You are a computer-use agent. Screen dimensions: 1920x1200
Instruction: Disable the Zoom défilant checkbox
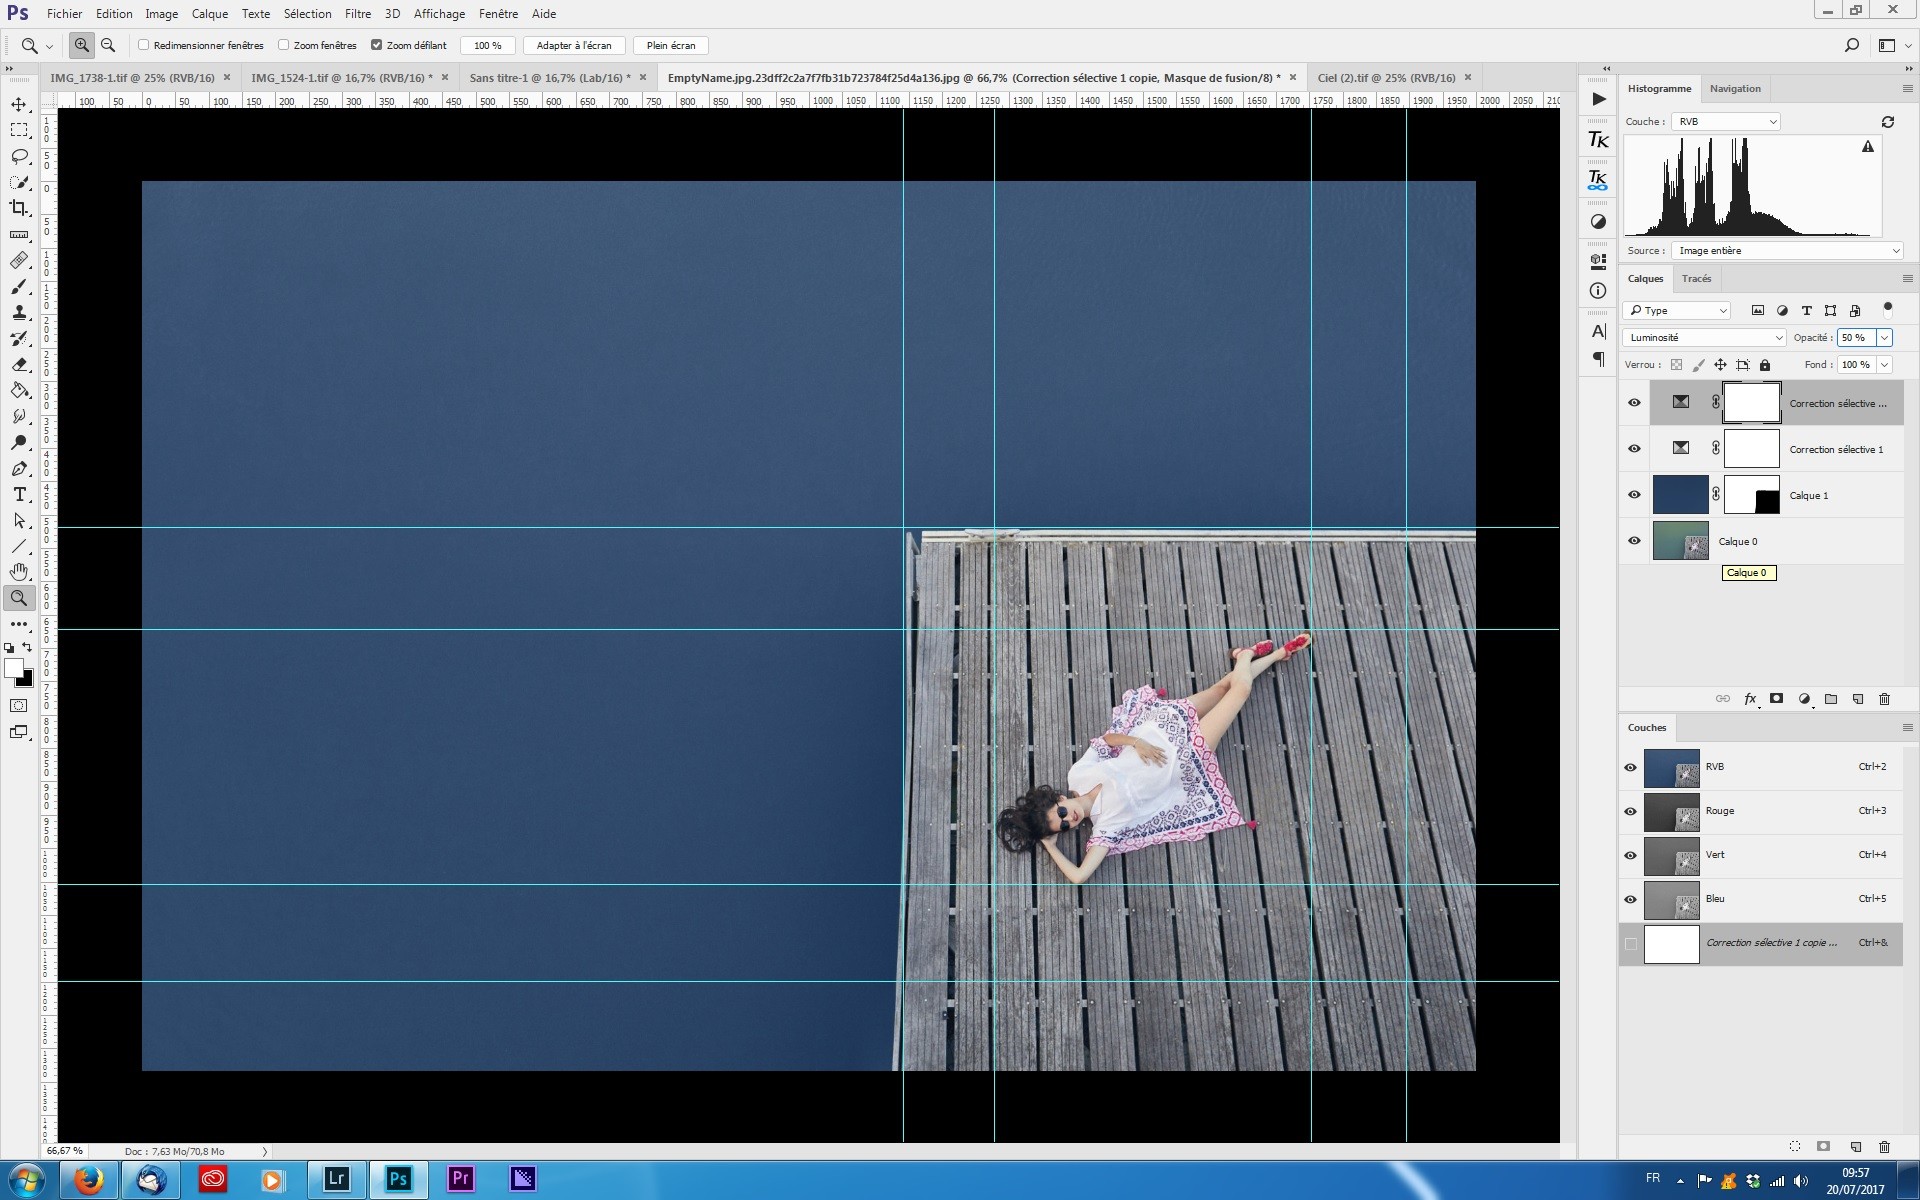point(377,45)
